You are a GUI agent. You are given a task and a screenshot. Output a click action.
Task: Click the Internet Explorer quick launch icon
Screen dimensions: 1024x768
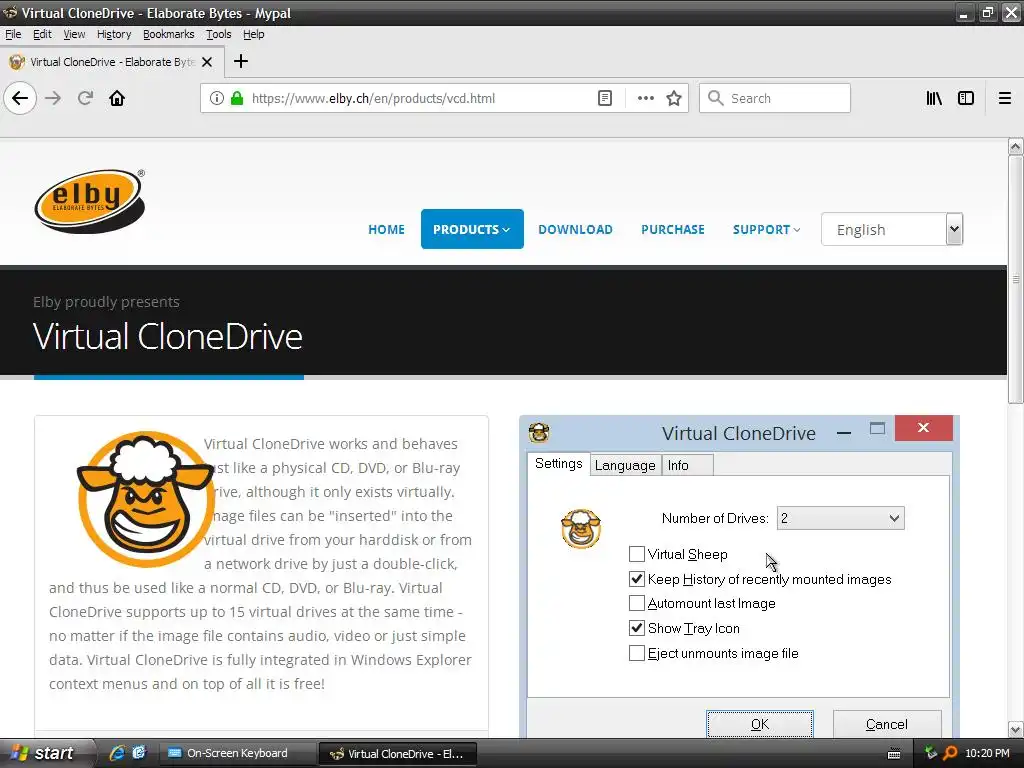(117, 753)
